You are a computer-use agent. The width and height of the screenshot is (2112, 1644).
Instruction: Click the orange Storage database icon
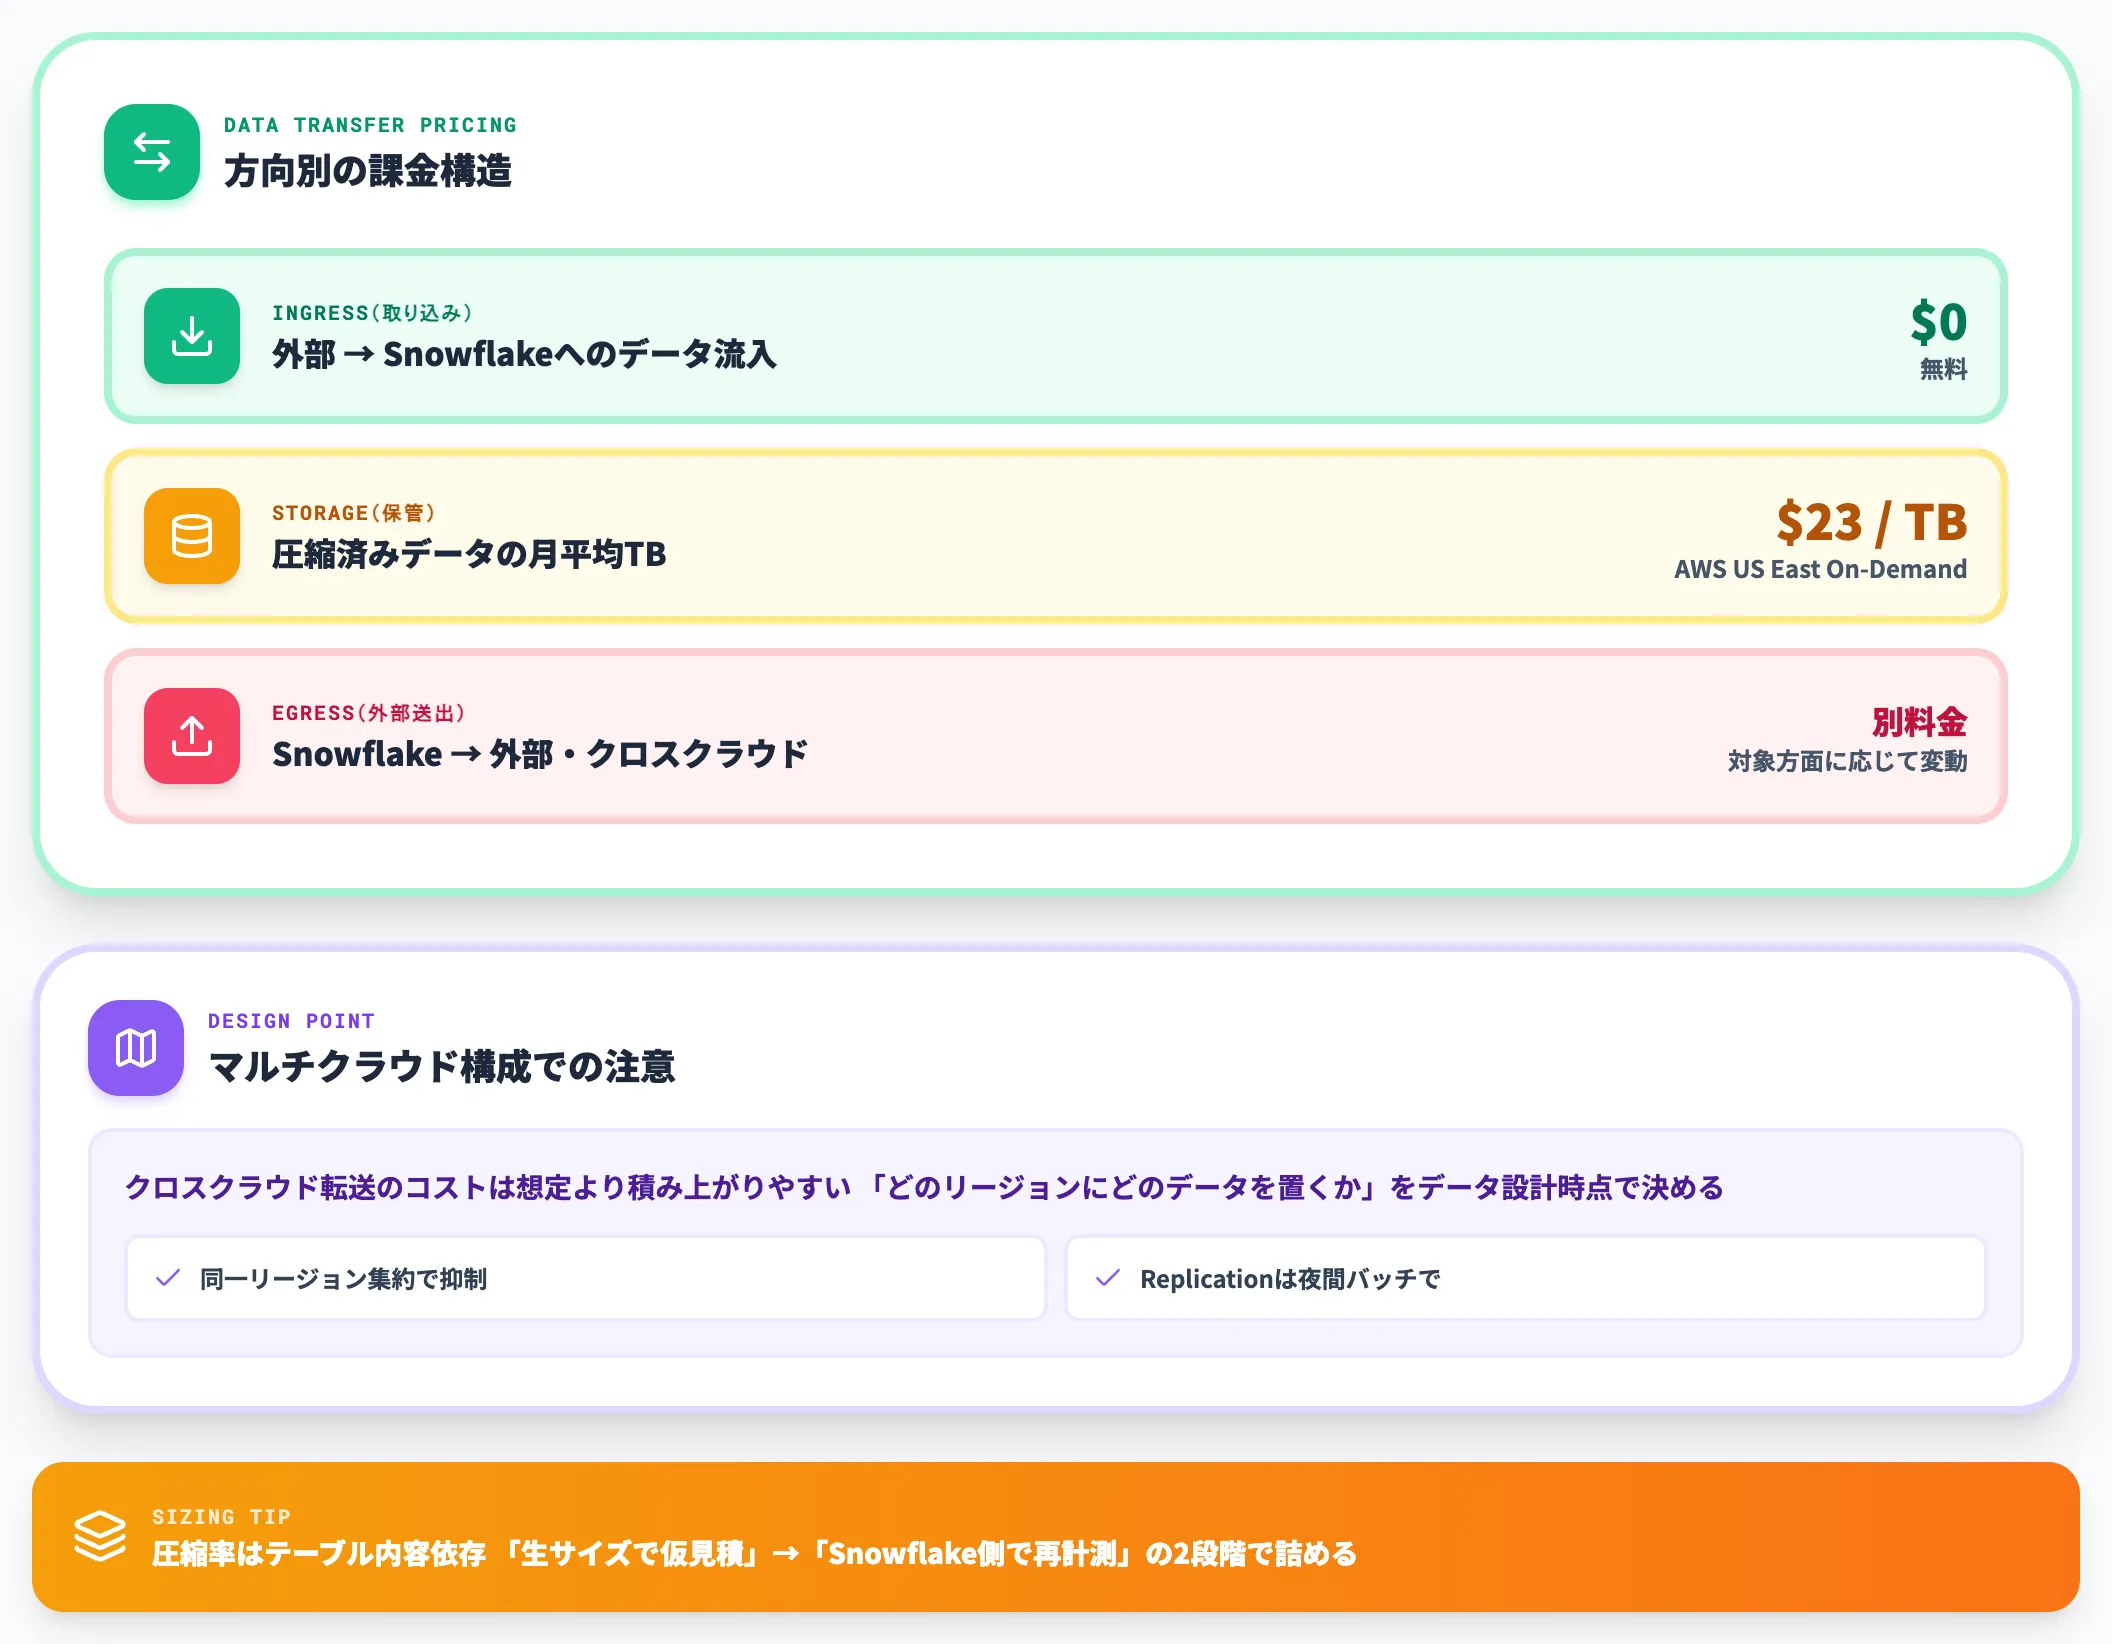(192, 536)
